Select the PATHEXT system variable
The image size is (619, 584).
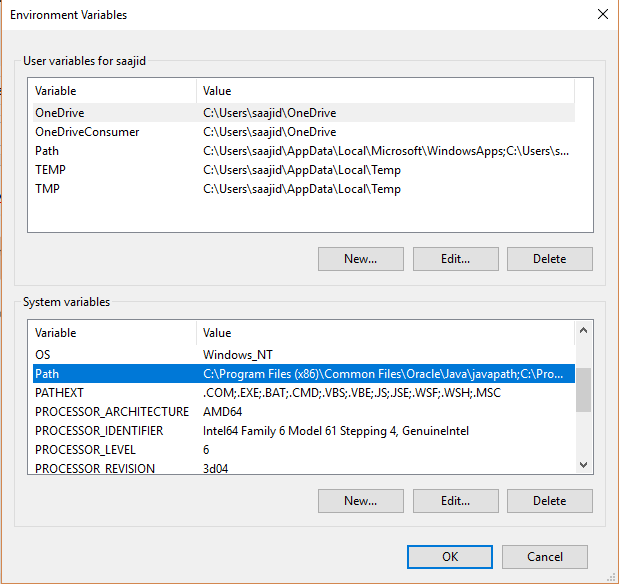(x=304, y=392)
